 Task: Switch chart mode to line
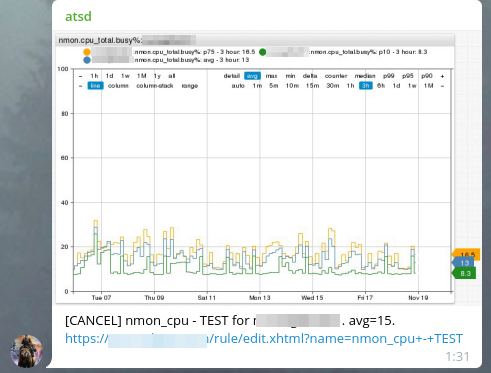tap(95, 86)
